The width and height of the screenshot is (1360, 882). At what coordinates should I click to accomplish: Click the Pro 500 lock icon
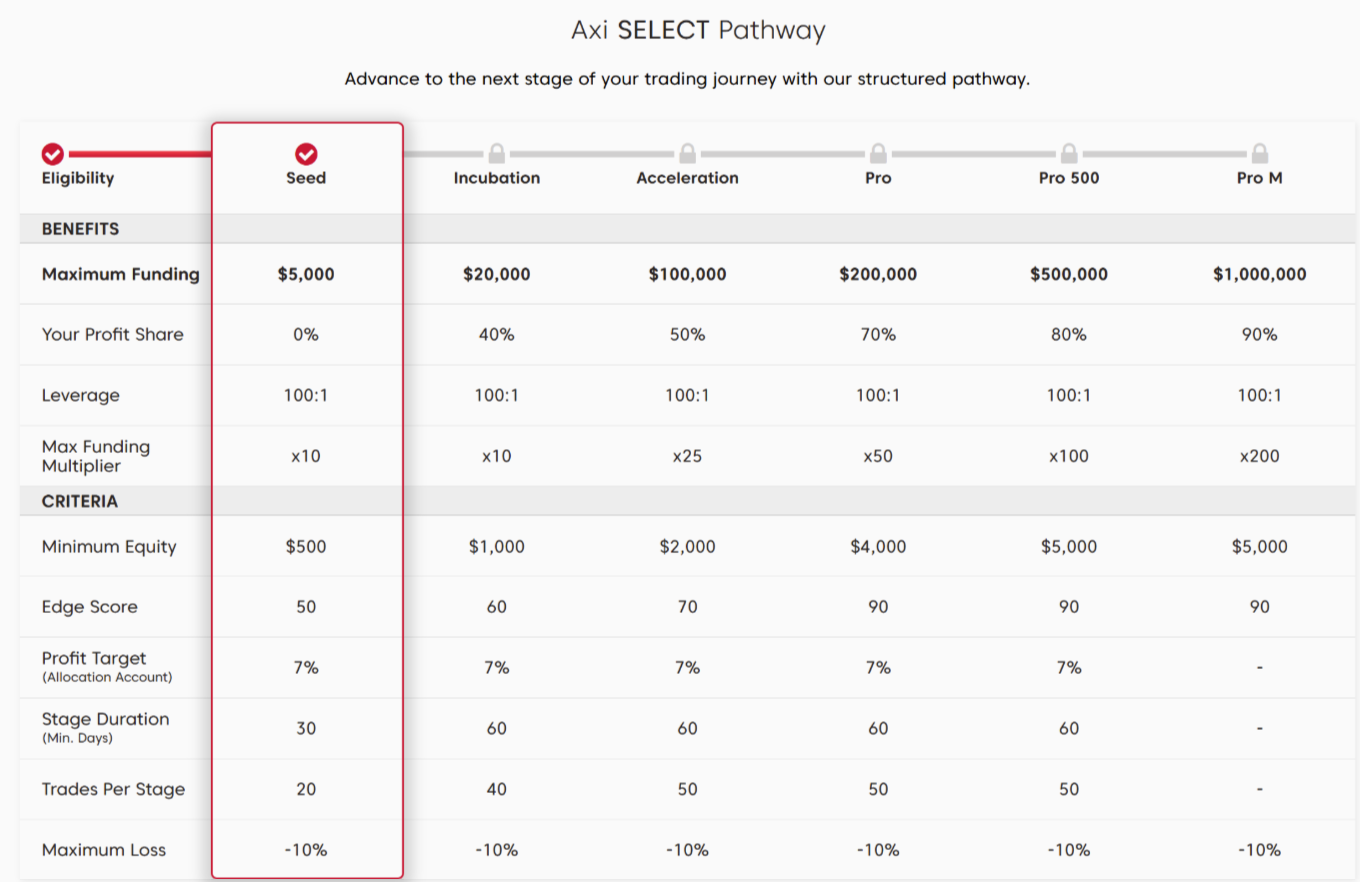coord(1069,154)
